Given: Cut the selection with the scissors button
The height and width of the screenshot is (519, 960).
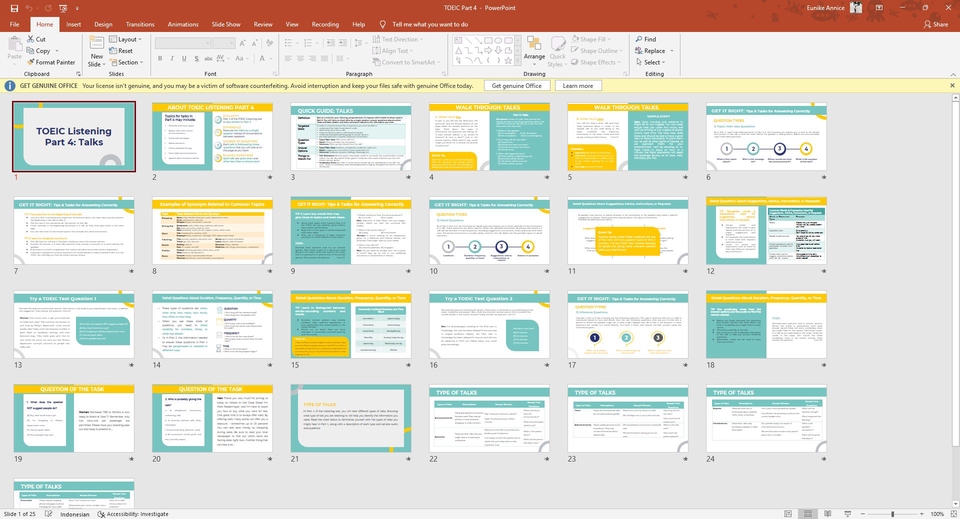Looking at the screenshot, I should pyautogui.click(x=36, y=39).
